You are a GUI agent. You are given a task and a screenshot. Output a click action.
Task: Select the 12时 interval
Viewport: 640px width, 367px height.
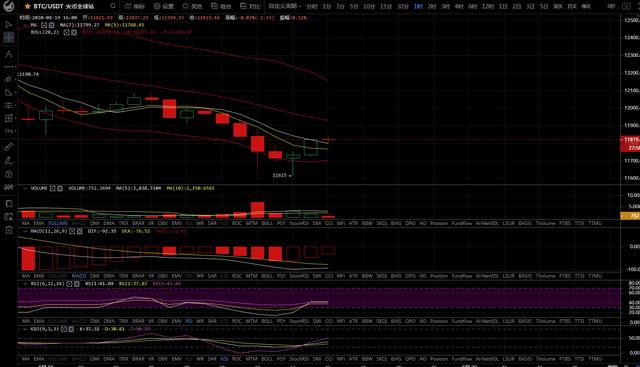click(488, 6)
